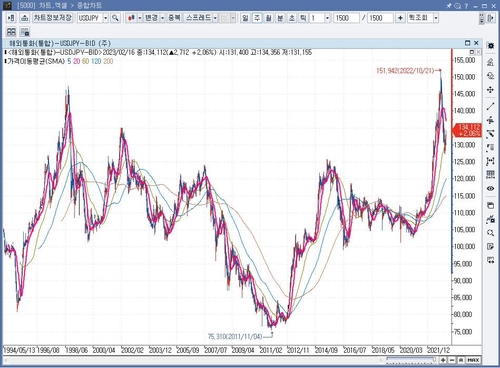Click the zoom magnifier icon in right toolbar
The image size is (500, 368).
[x=490, y=233]
